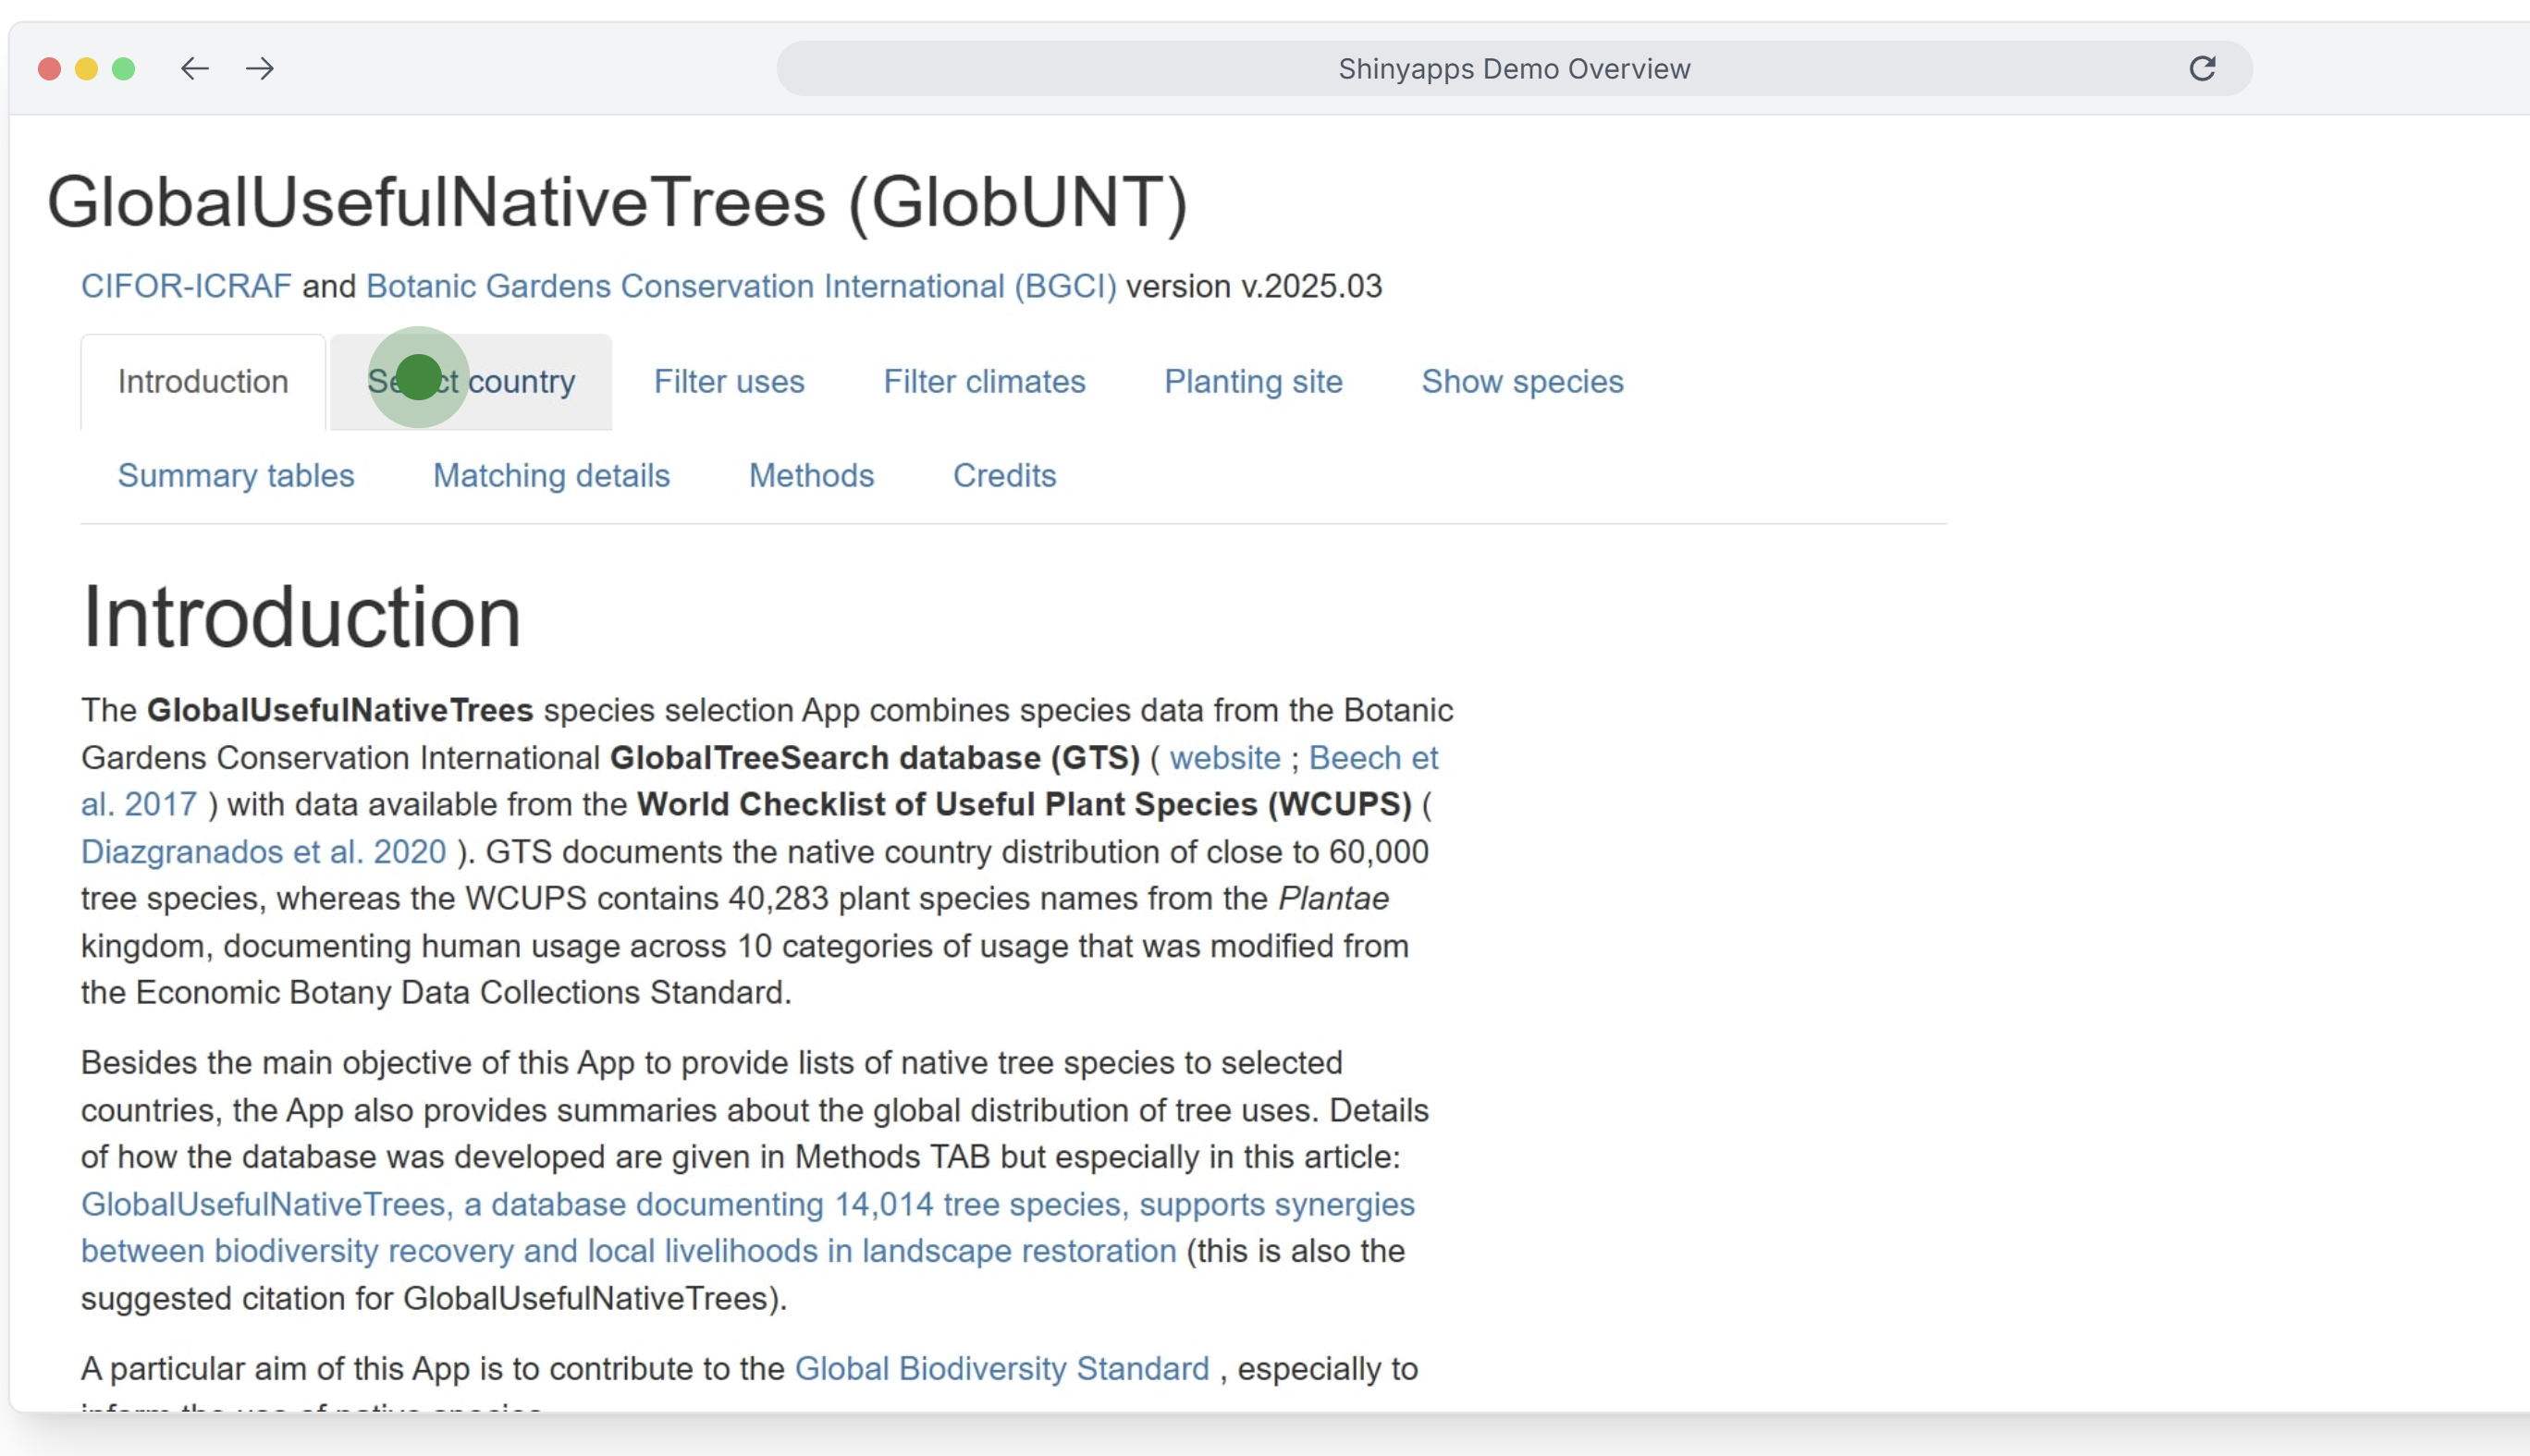Screen dimensions: 2530x1456
Task: Open the Credits tab
Action: [x=1004, y=476]
